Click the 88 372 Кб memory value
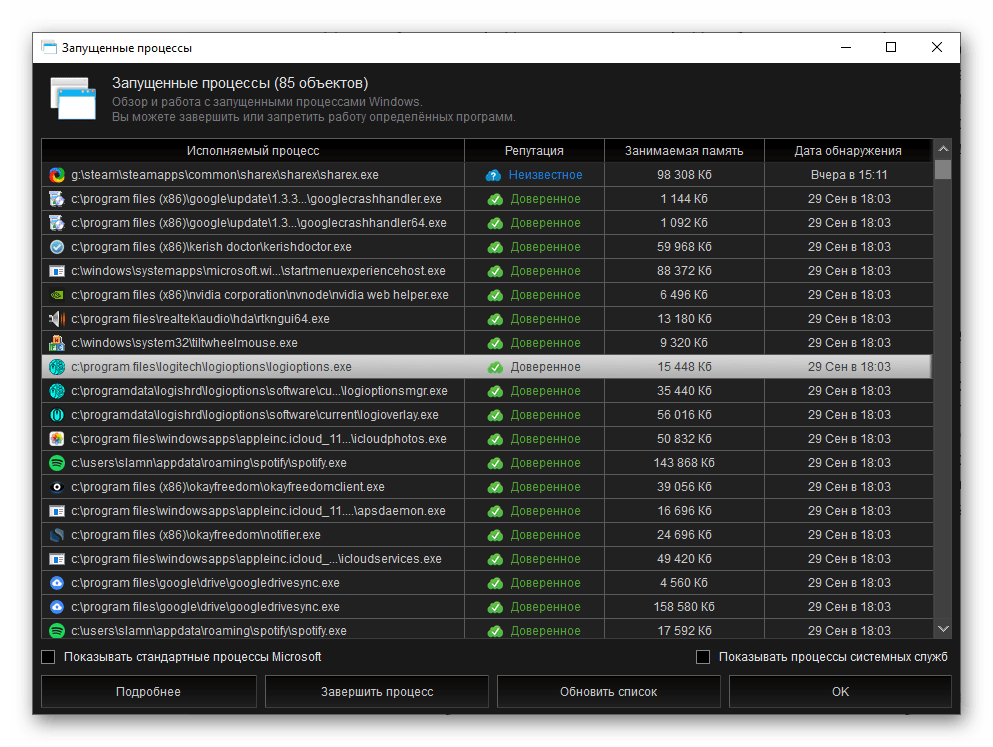Viewport: 993px width, 747px height. [x=684, y=271]
